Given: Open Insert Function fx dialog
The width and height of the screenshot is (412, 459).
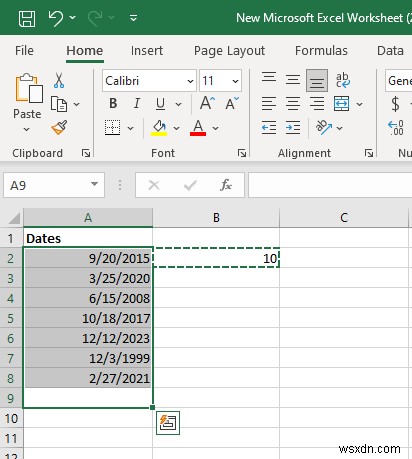Looking at the screenshot, I should pos(226,185).
